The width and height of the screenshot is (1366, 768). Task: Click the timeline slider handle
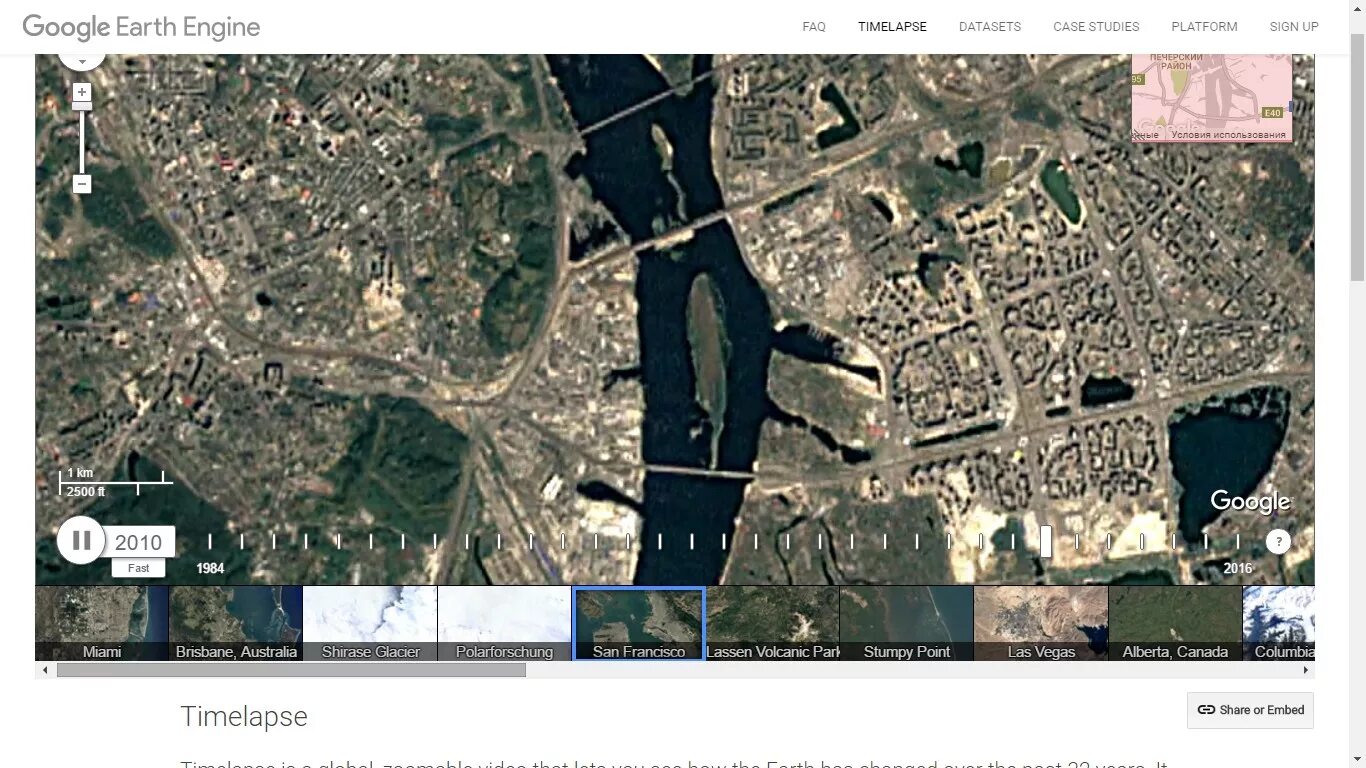[x=1045, y=541]
